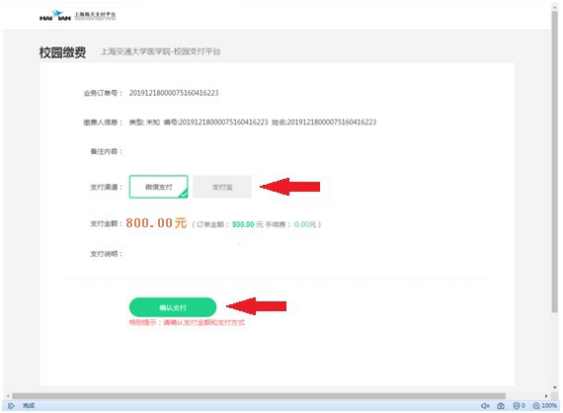Viewport: 563px width, 413px height.
Task: Select the 微信支付 (WeChat Pay) payment channel
Action: coord(158,187)
